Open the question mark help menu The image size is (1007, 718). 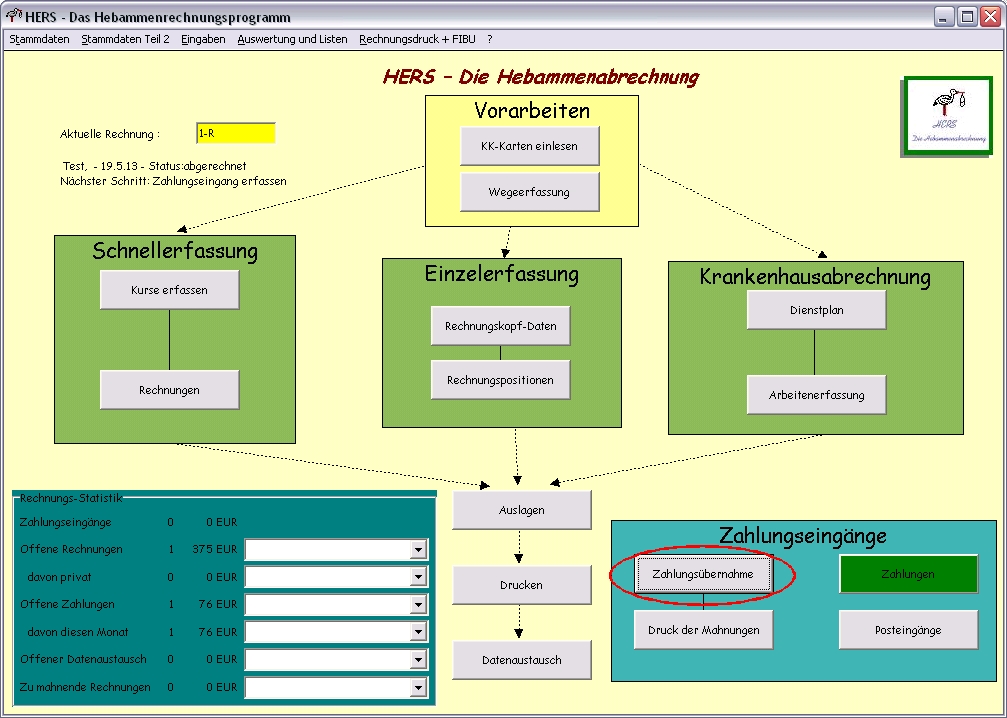[x=489, y=39]
